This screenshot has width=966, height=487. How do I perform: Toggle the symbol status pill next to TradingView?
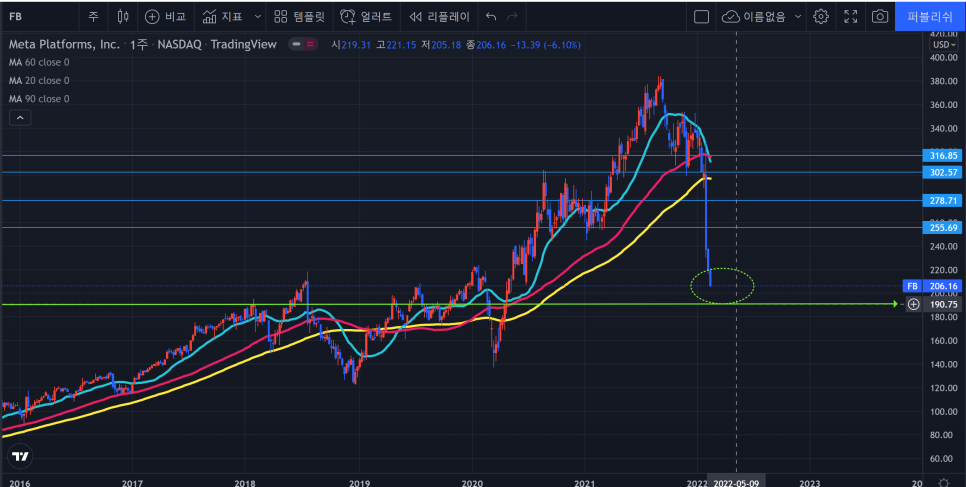point(303,44)
